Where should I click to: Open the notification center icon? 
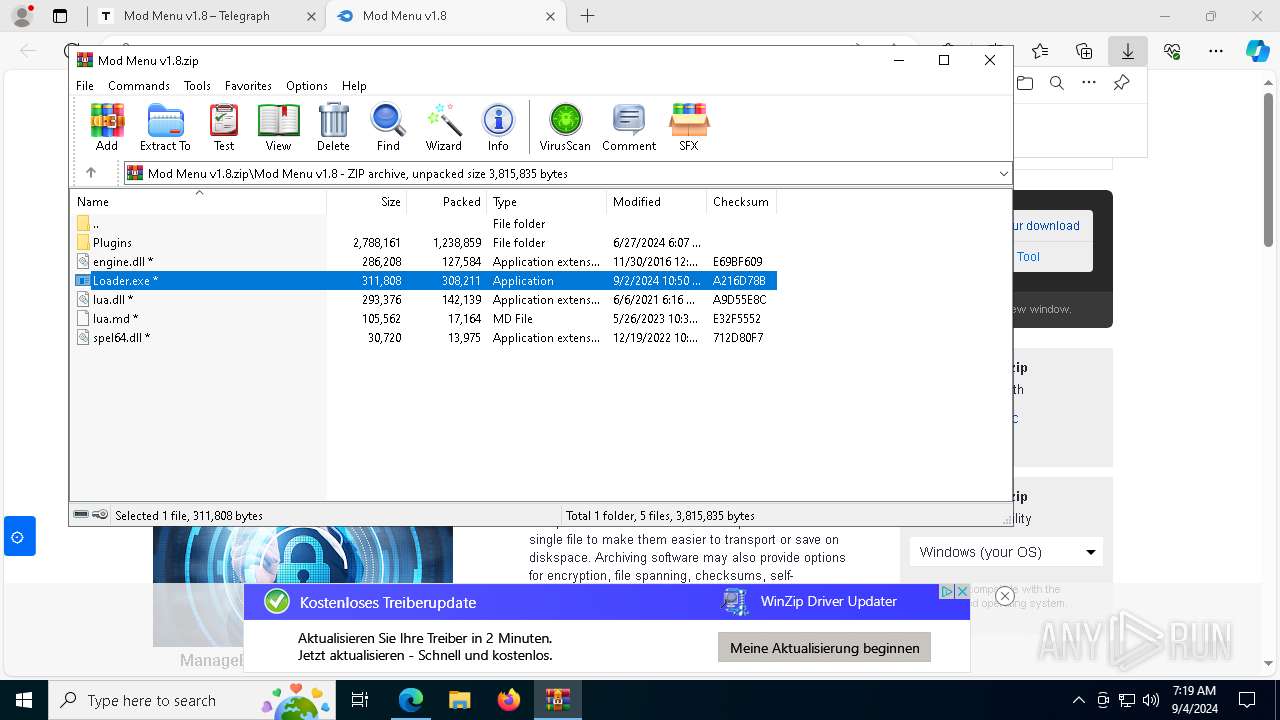pyautogui.click(x=1247, y=700)
